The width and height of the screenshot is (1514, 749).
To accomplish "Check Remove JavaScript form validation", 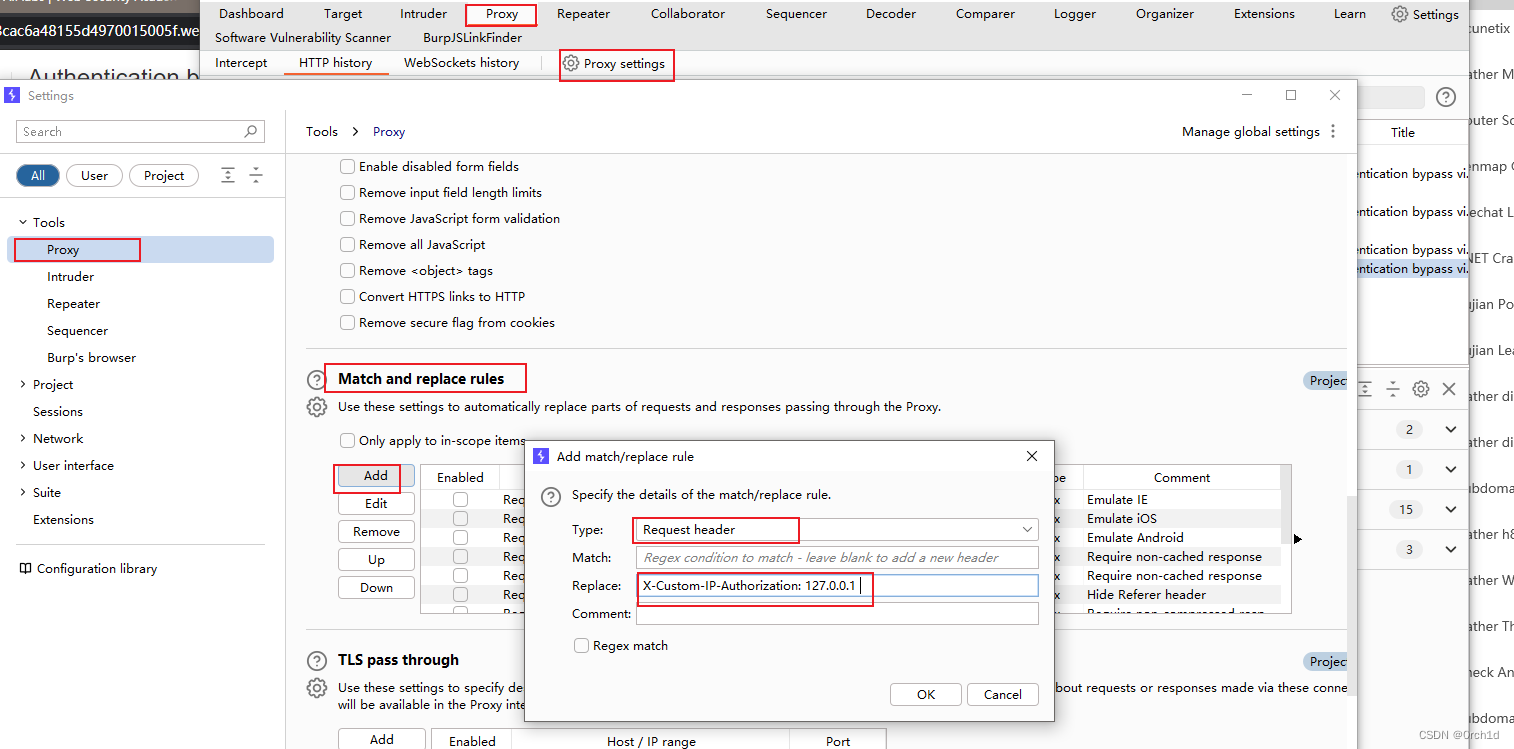I will tap(348, 219).
